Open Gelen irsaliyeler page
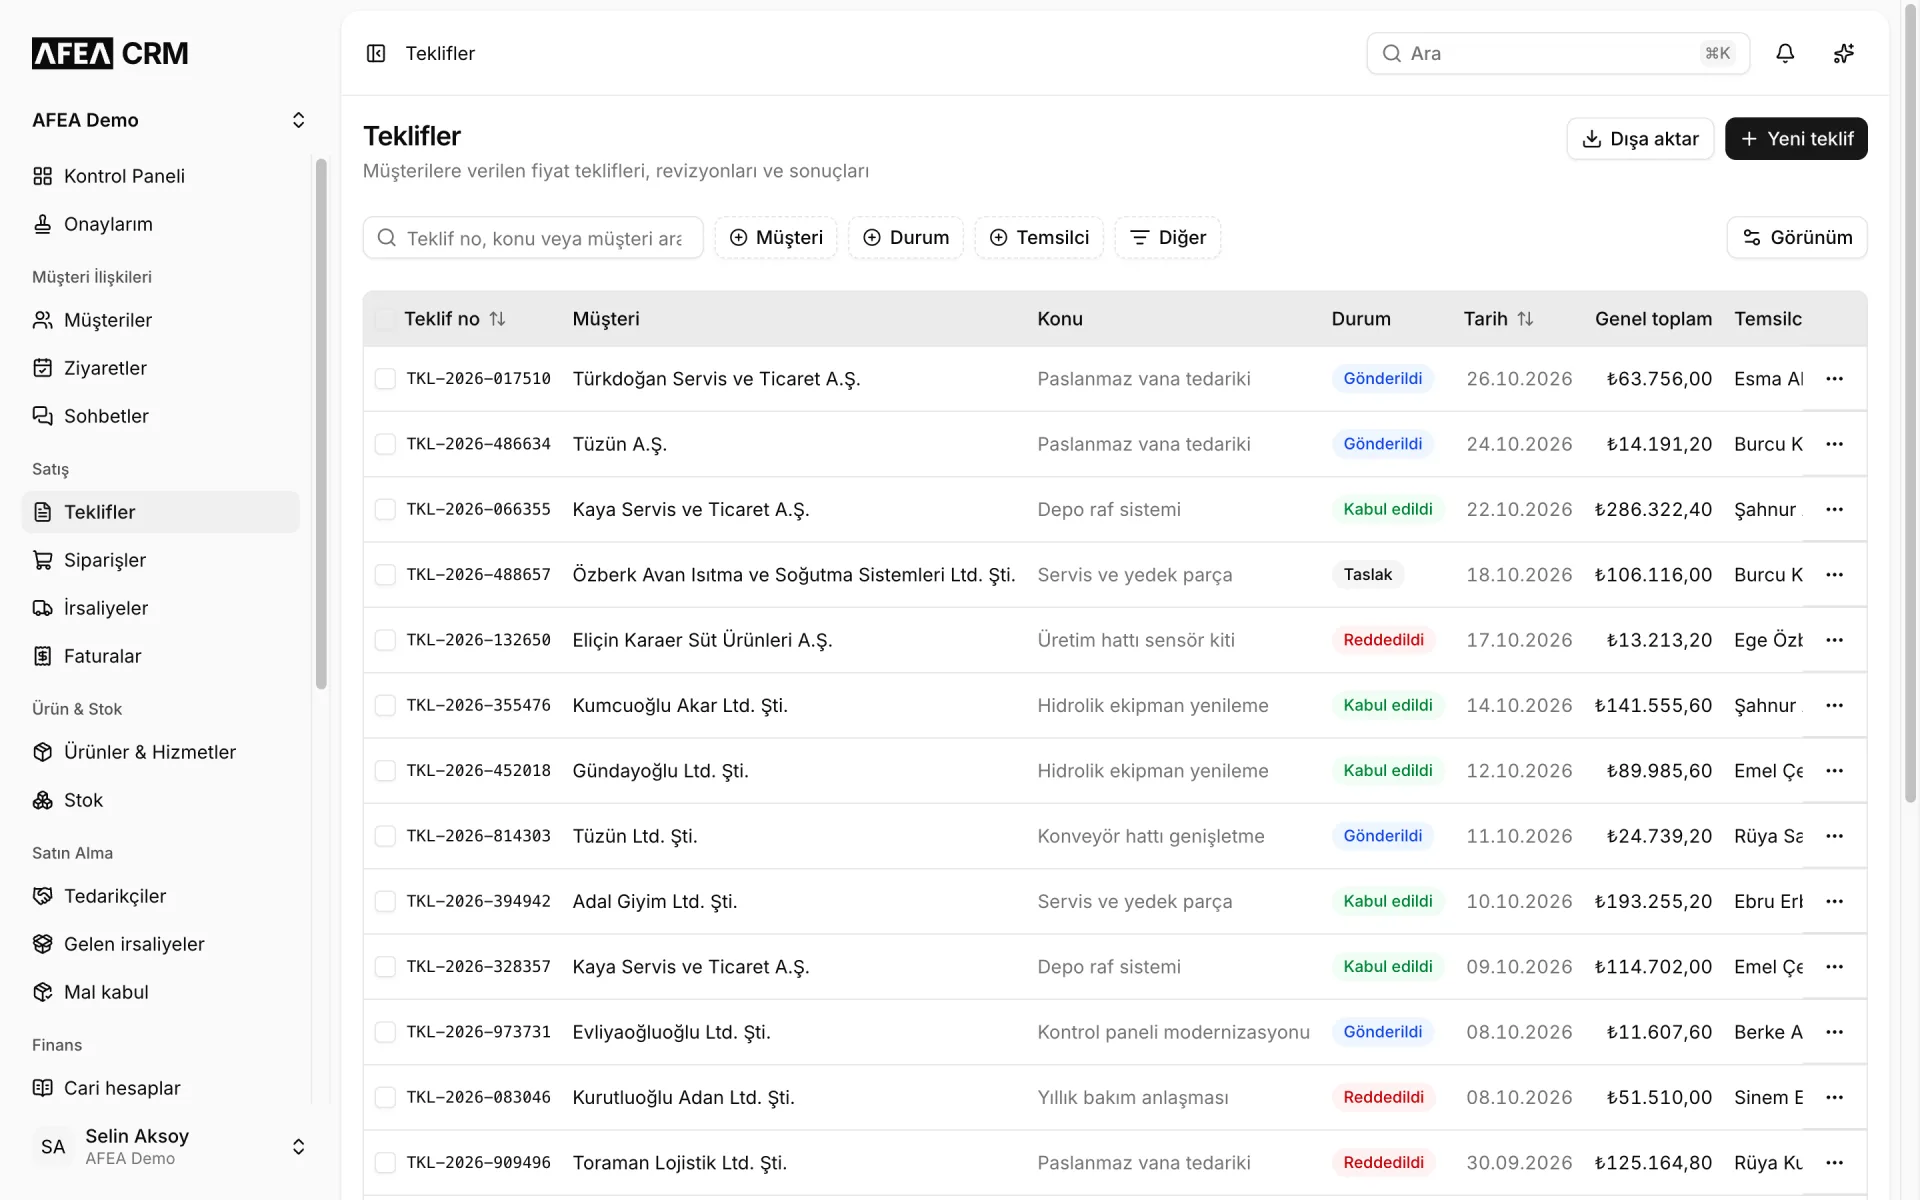The height and width of the screenshot is (1200, 1920). [x=161, y=944]
